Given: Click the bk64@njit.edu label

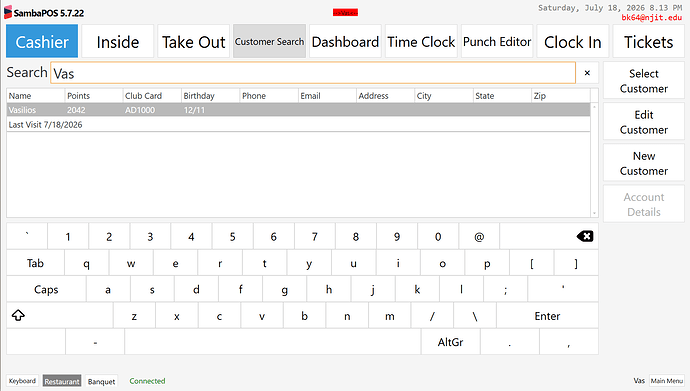Looking at the screenshot, I should (652, 18).
